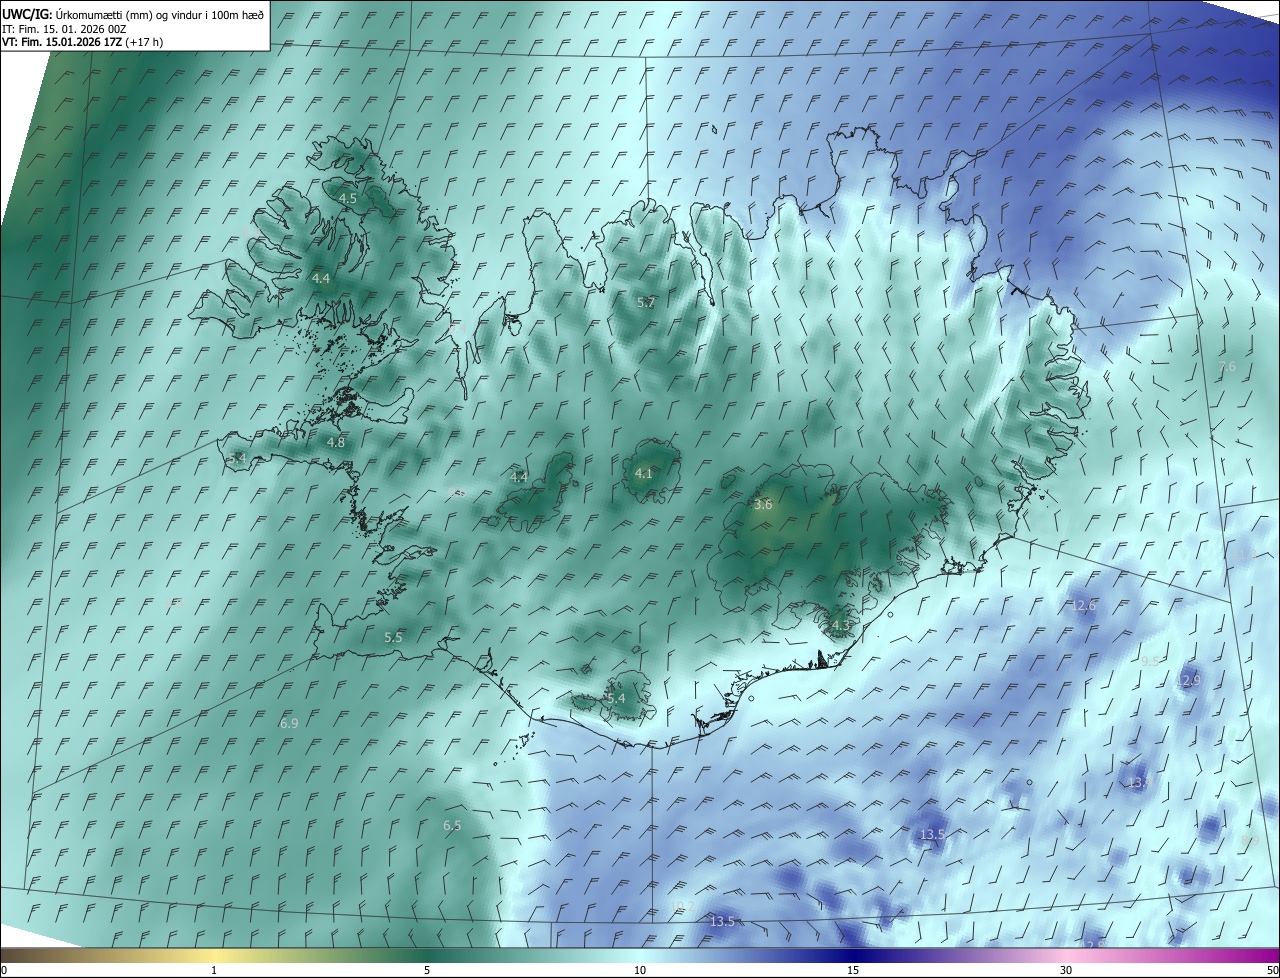Click the 1 label on color scale
This screenshot has height=978, width=1280.
(x=214, y=971)
